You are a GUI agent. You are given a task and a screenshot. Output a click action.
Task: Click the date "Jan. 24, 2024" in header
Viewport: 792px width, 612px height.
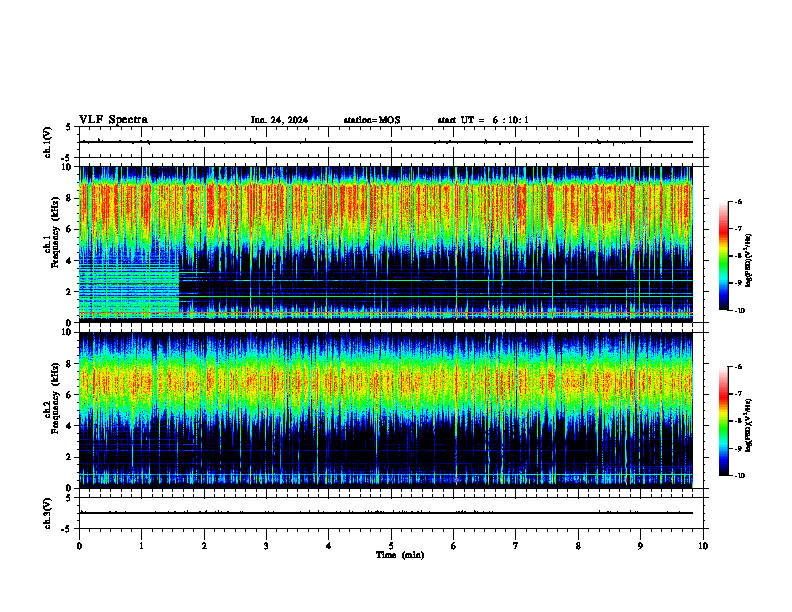279,120
